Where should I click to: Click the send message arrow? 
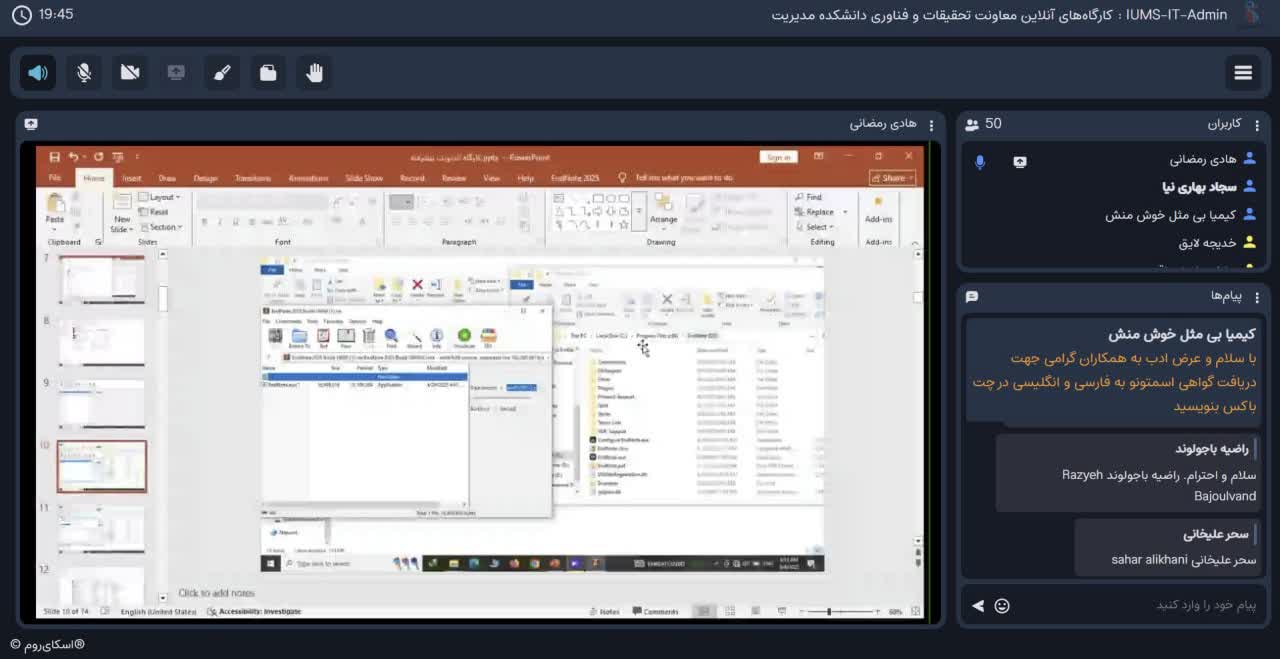point(978,605)
